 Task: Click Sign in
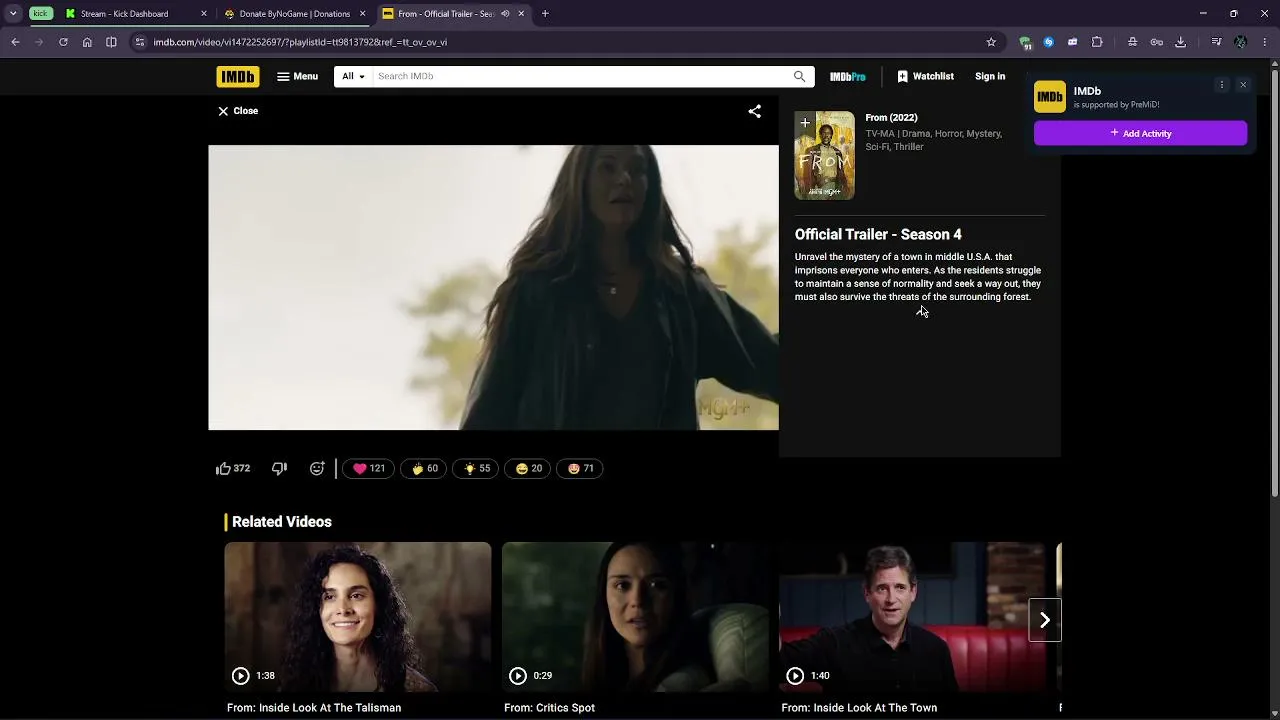[x=990, y=76]
